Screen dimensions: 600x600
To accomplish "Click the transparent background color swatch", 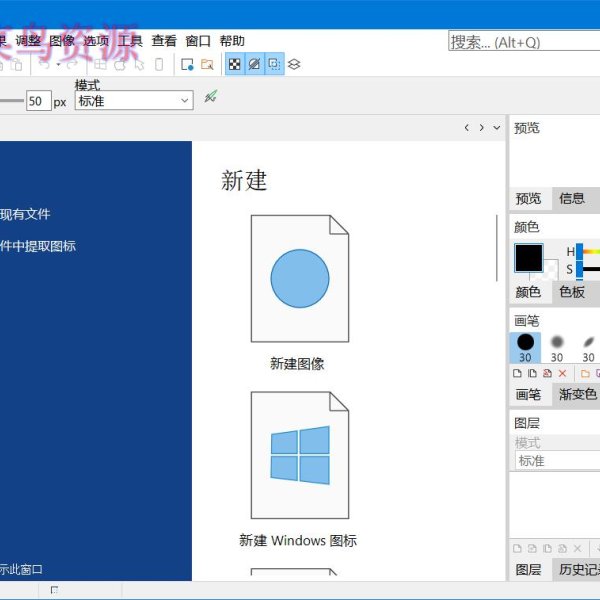I will tap(551, 270).
